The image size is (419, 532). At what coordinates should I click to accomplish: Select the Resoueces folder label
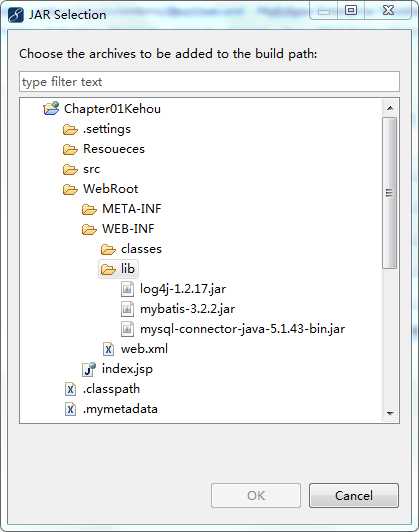point(114,149)
